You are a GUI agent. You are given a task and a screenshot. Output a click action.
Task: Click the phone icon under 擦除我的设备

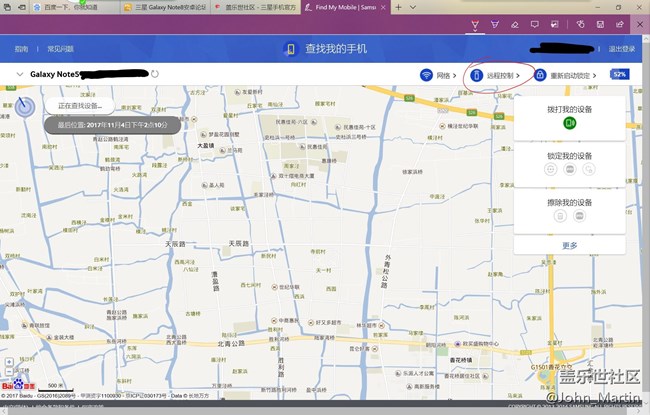(x=560, y=216)
